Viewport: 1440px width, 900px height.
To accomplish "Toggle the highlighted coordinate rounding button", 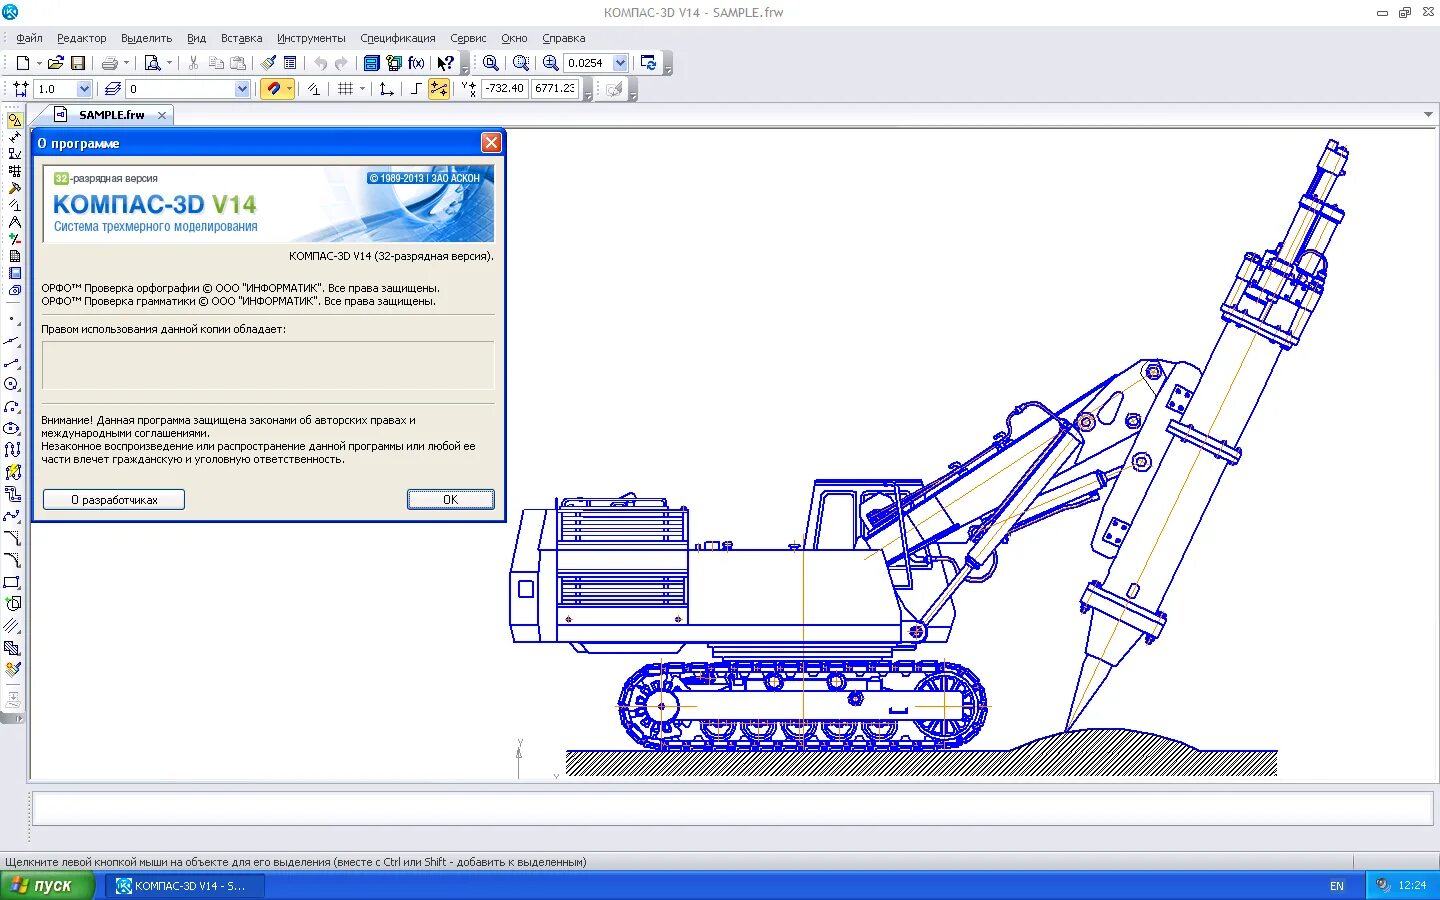I will (x=438, y=89).
